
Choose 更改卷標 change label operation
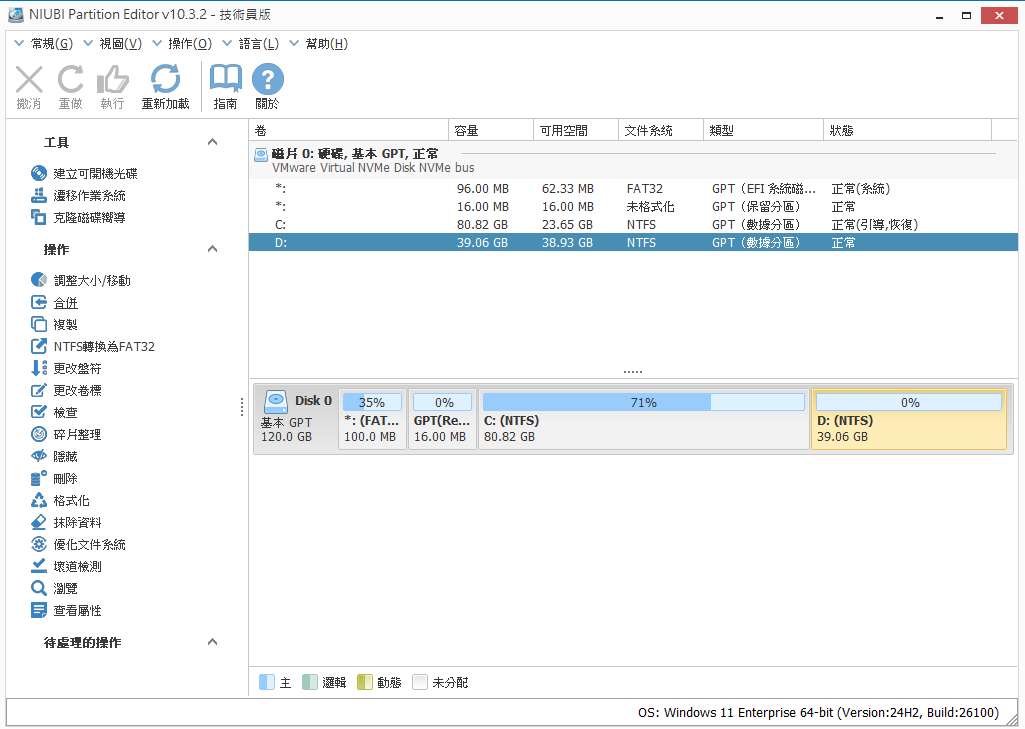pos(66,390)
